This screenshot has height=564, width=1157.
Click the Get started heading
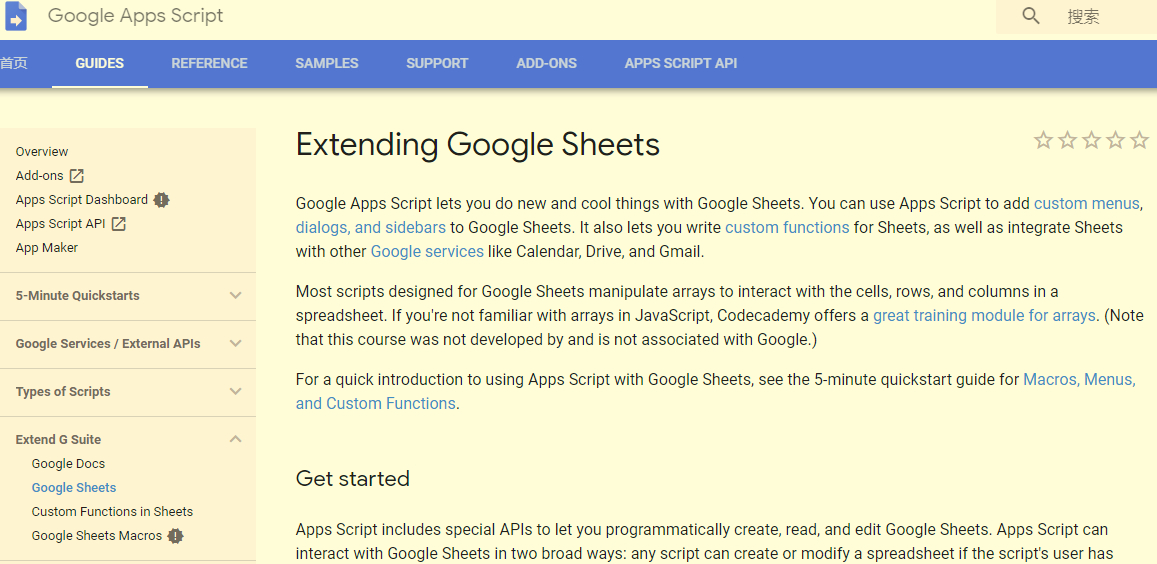pyautogui.click(x=353, y=478)
